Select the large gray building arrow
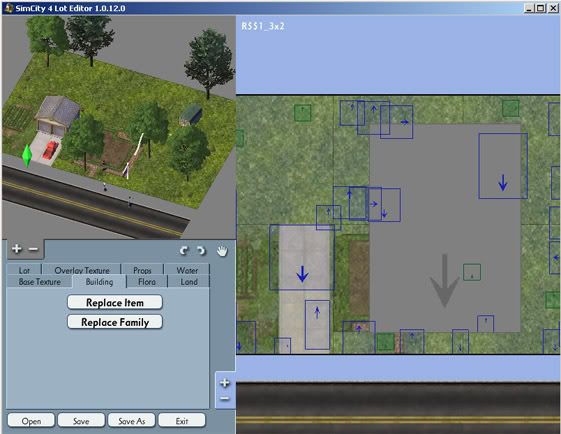 point(445,281)
